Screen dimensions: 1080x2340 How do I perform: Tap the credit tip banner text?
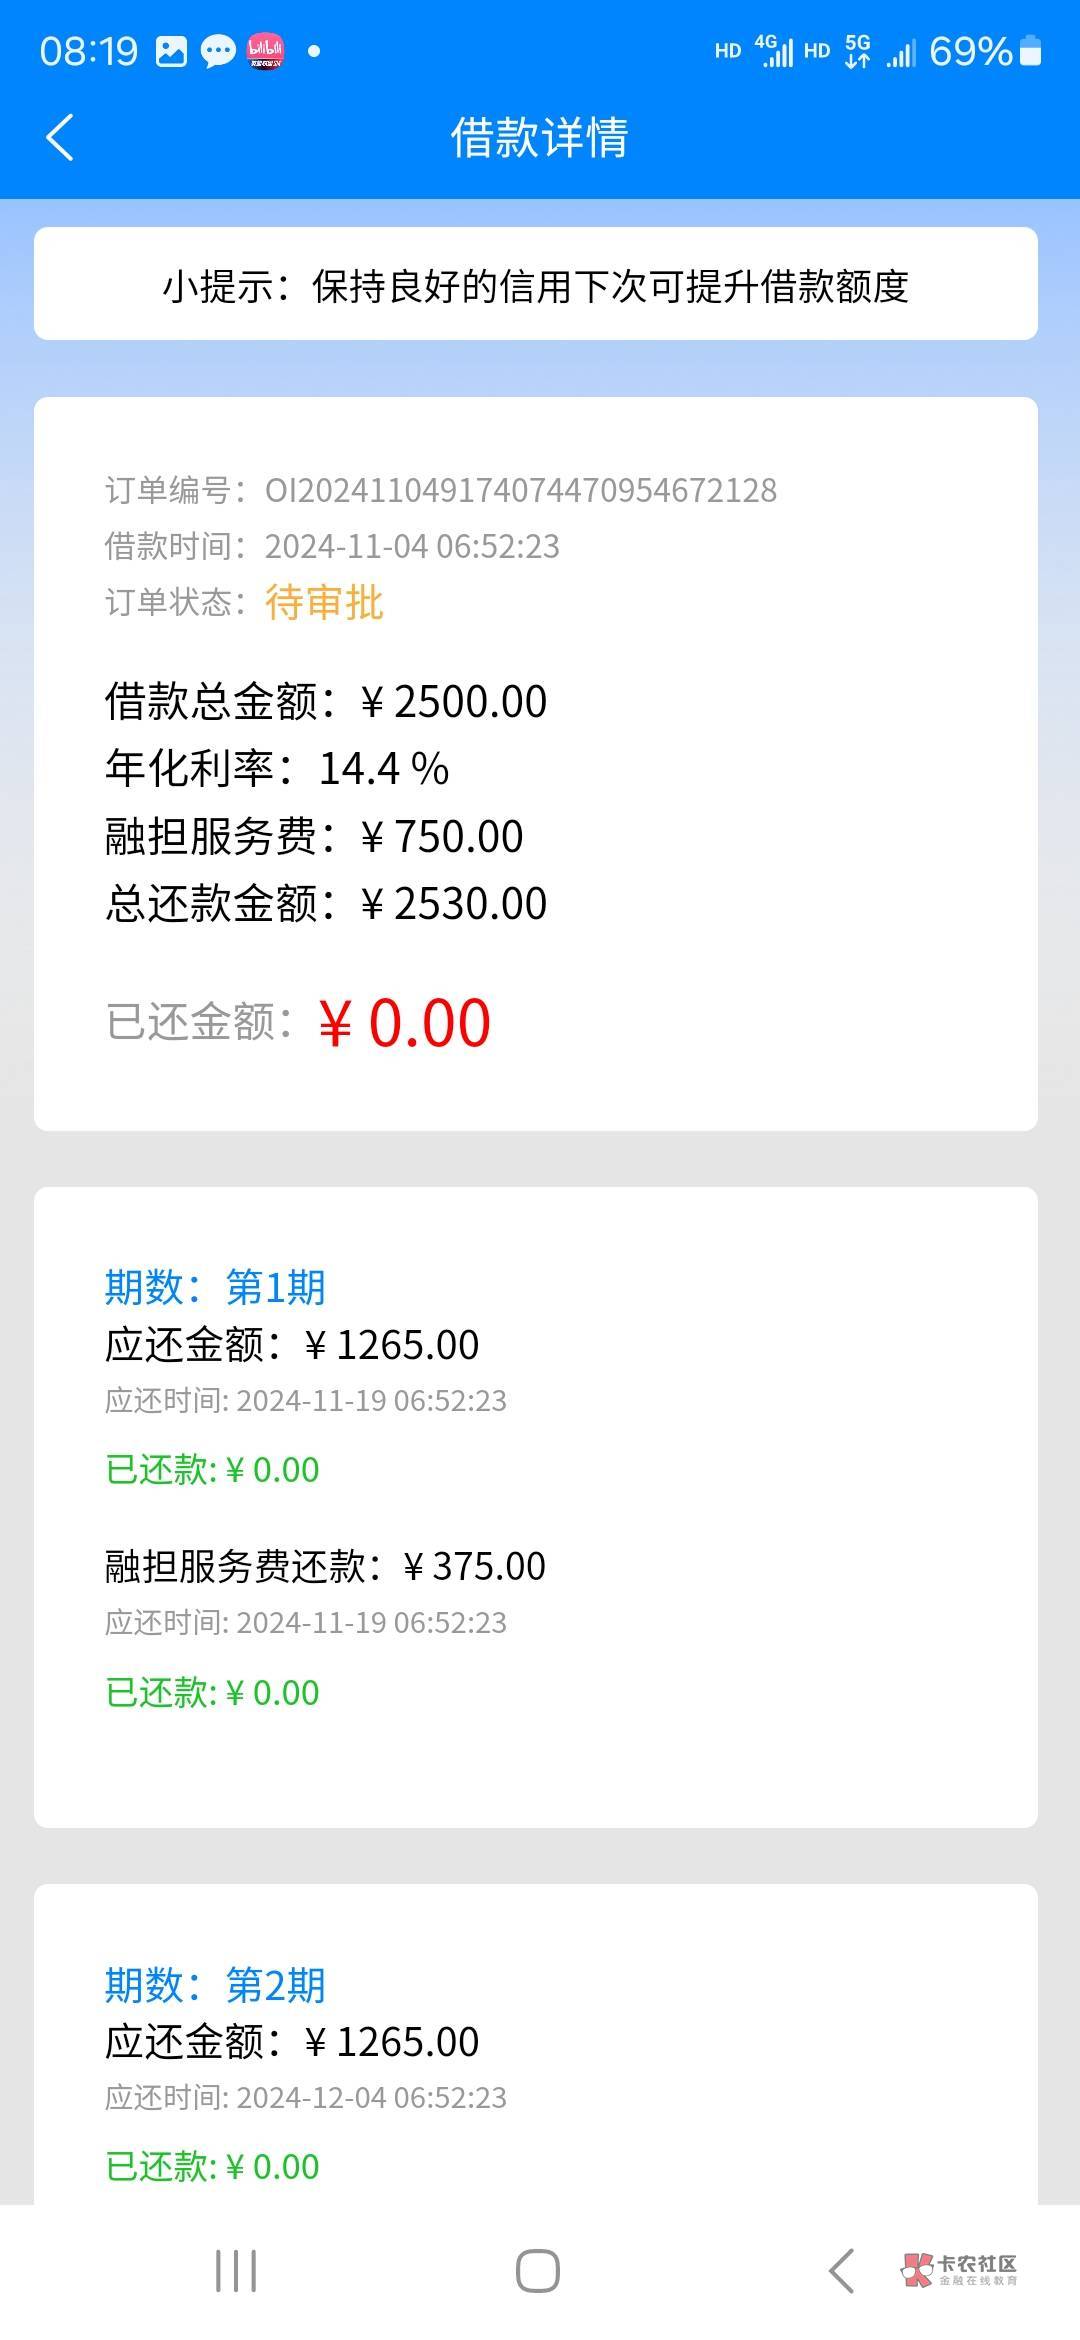536,286
